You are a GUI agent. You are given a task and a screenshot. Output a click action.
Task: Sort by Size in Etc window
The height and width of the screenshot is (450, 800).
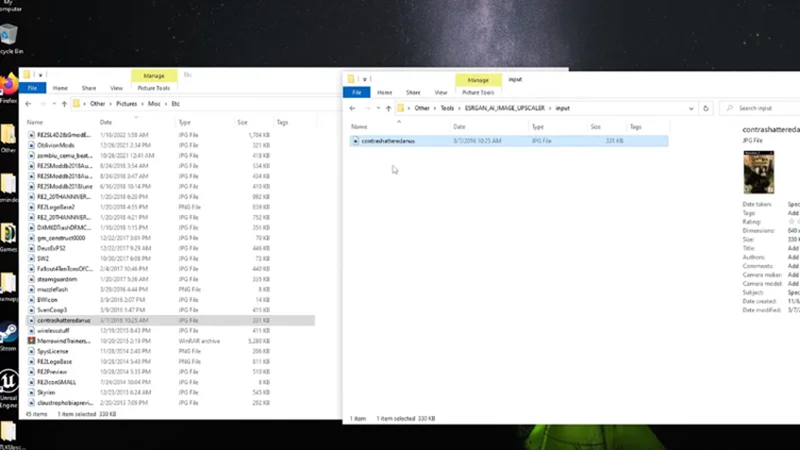point(242,122)
